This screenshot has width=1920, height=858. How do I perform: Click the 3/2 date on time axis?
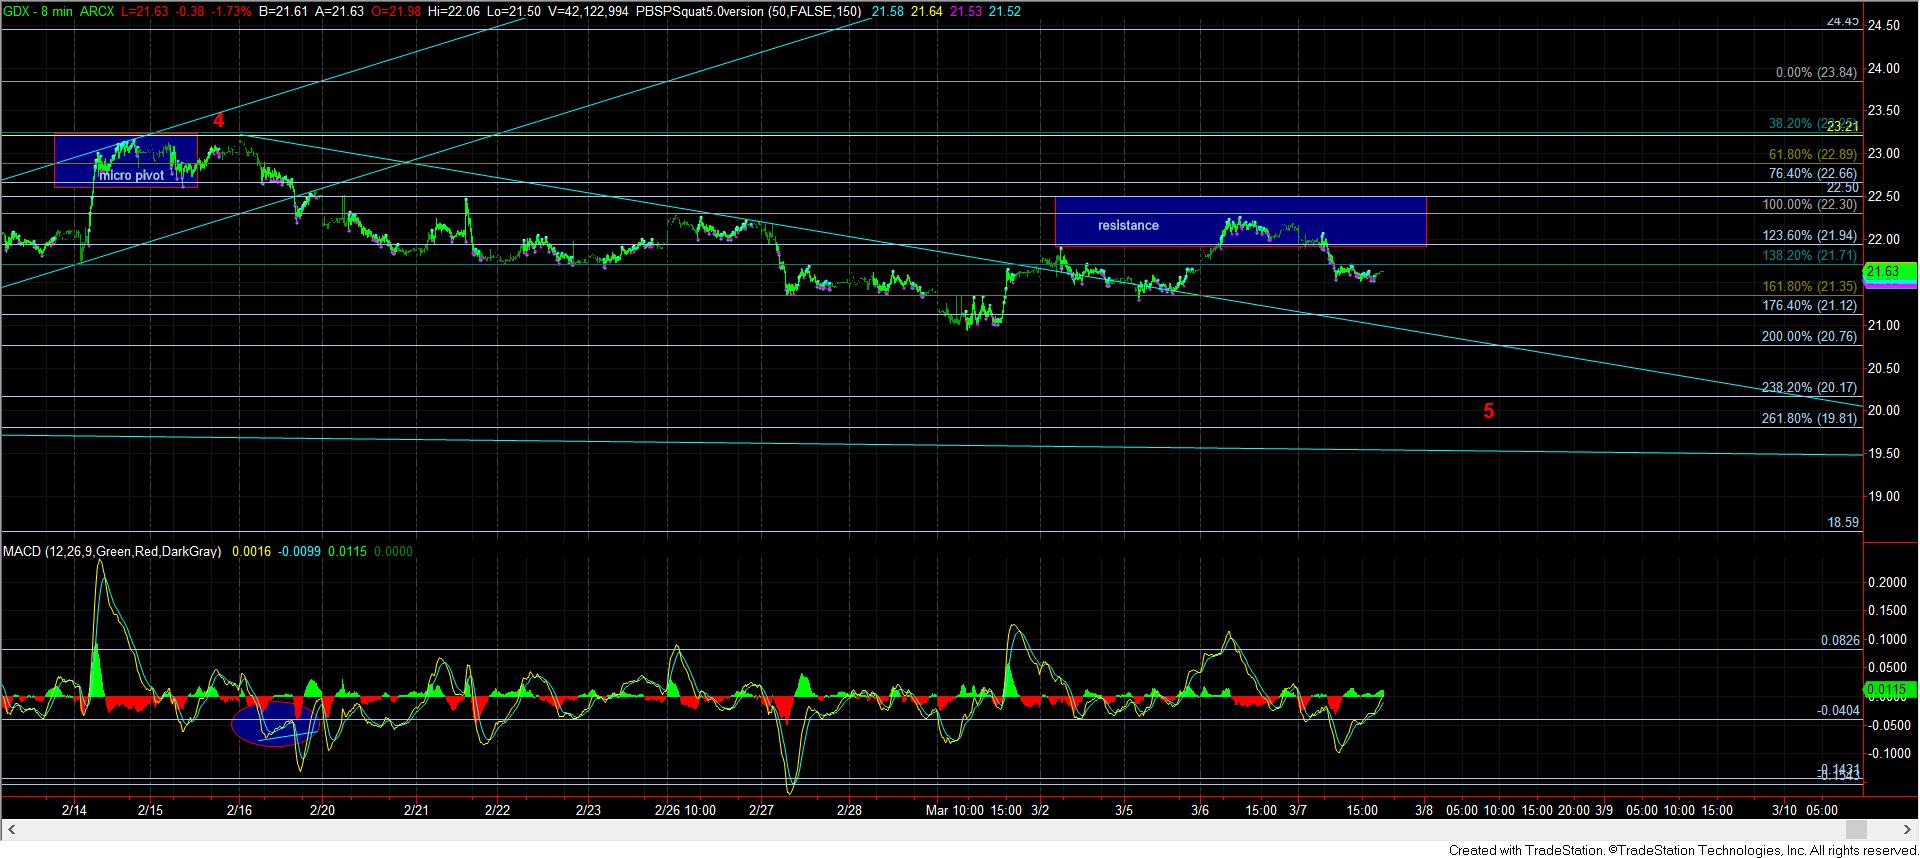(x=1040, y=810)
